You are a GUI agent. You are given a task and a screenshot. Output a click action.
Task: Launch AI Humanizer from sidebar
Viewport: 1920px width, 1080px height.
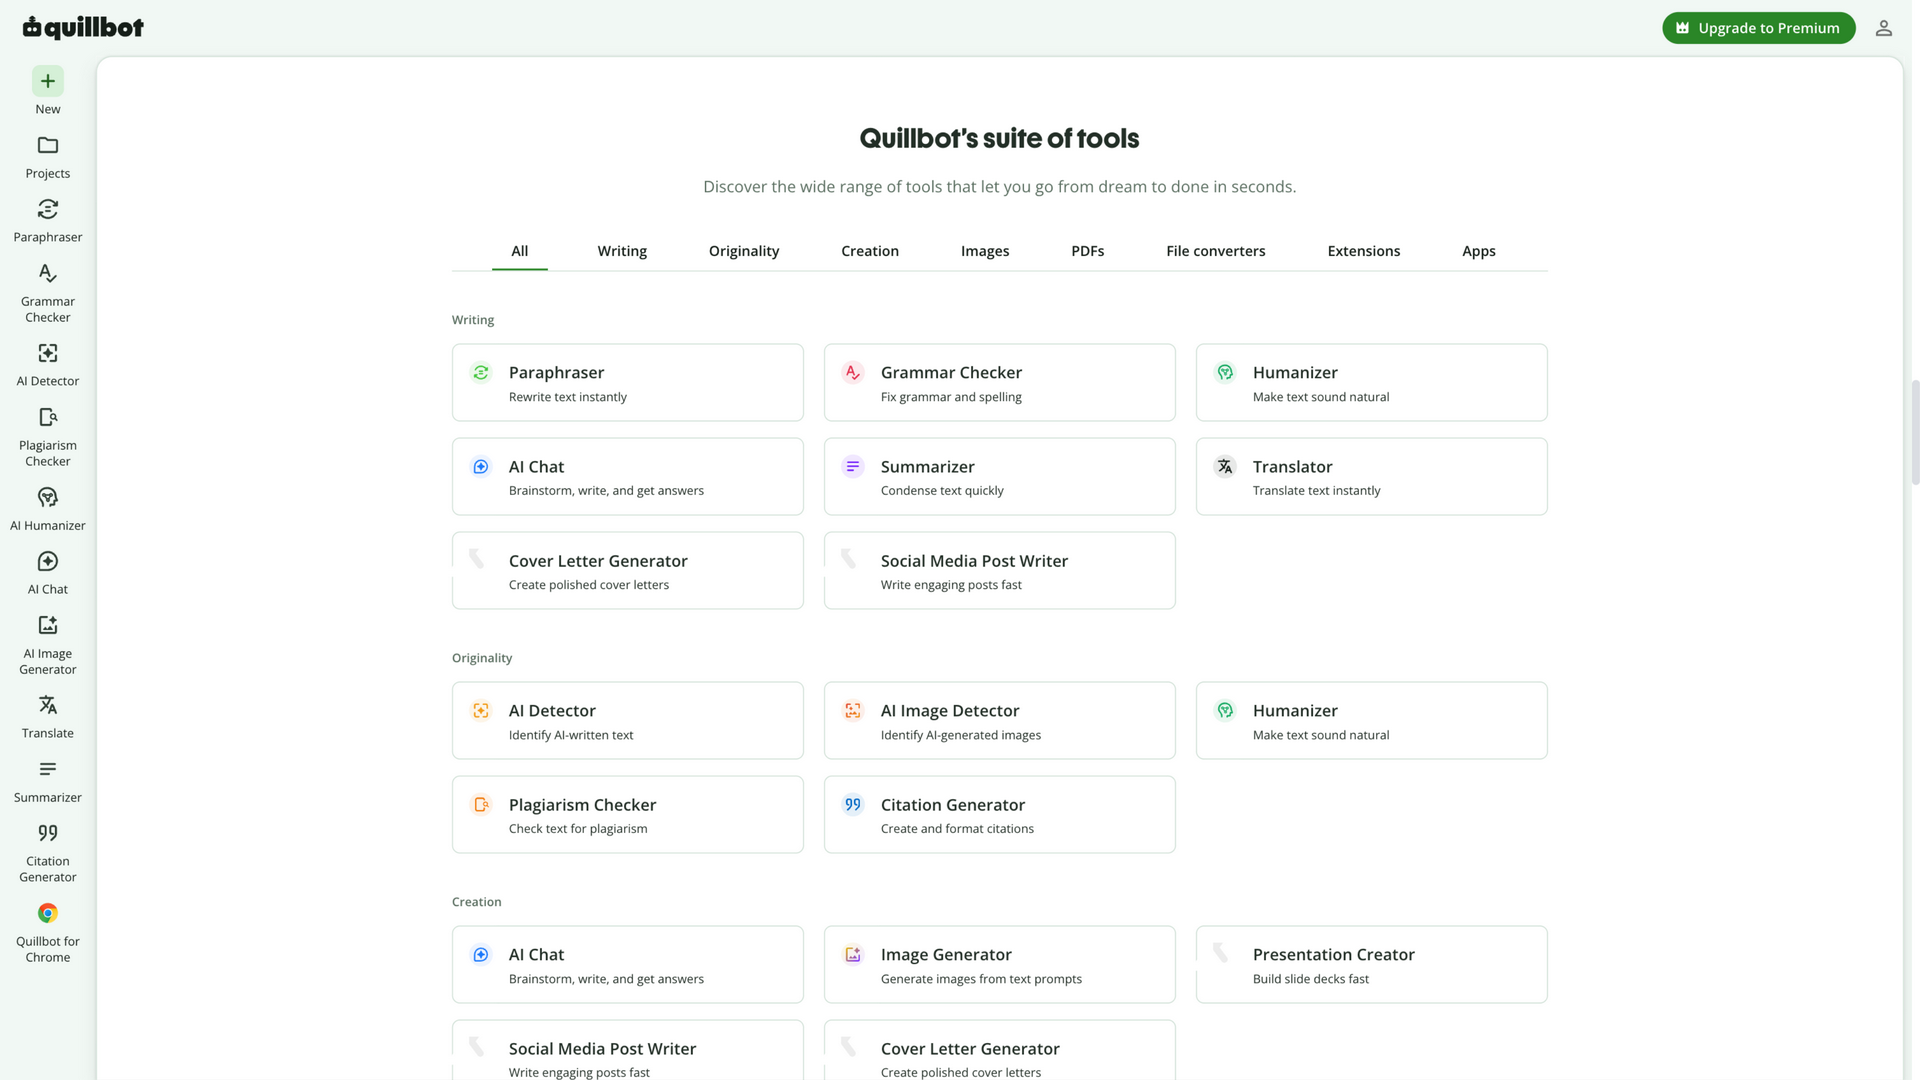click(x=47, y=509)
